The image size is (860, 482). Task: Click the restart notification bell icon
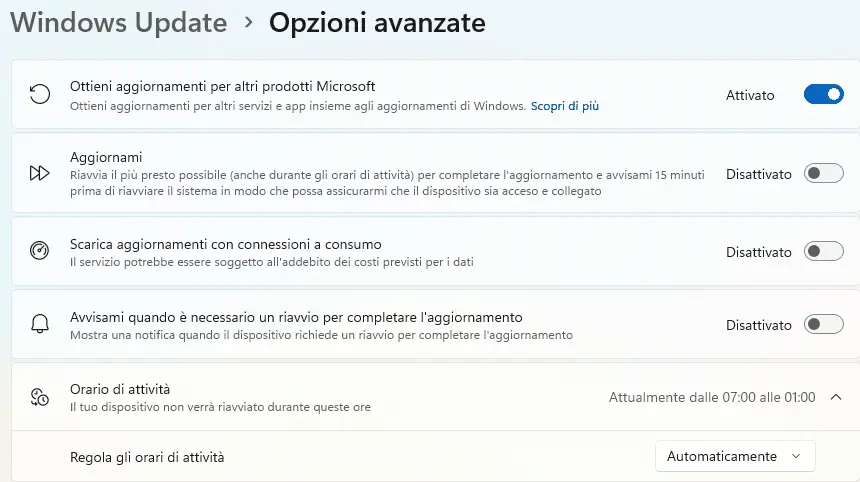click(x=39, y=324)
